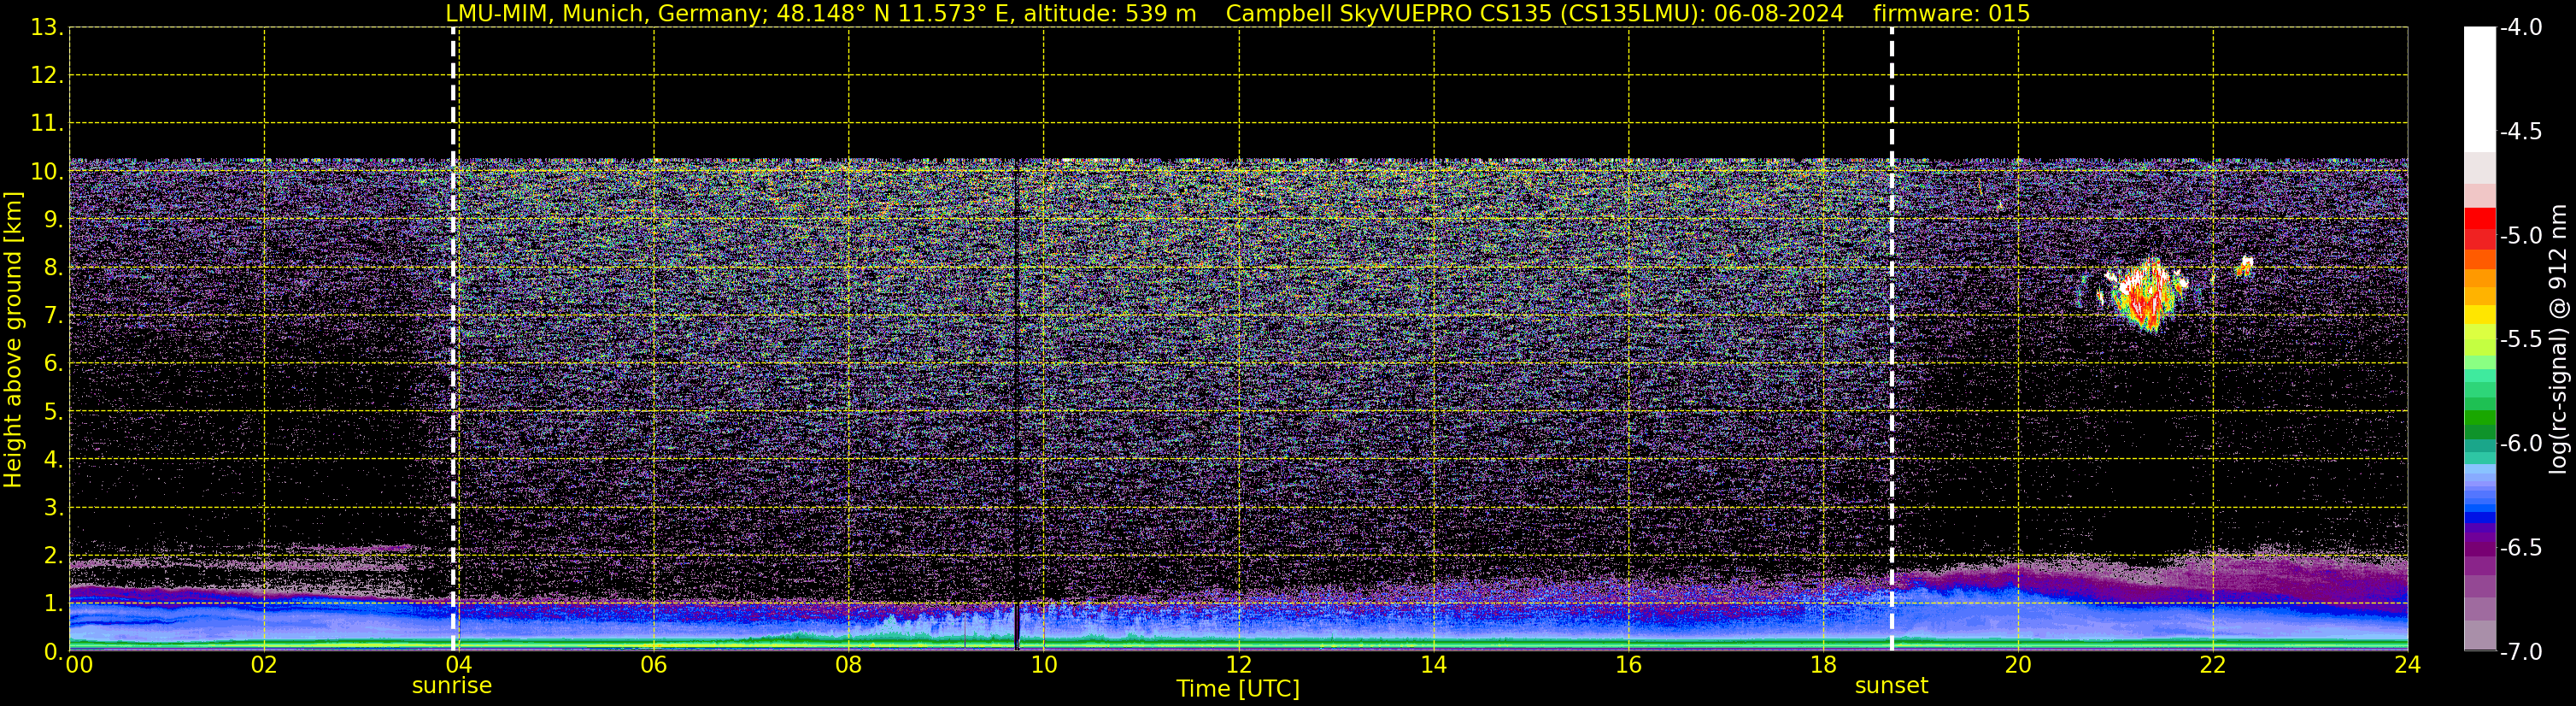Click the time axis tick '20'
The image size is (2576, 706).
[x=2018, y=665]
